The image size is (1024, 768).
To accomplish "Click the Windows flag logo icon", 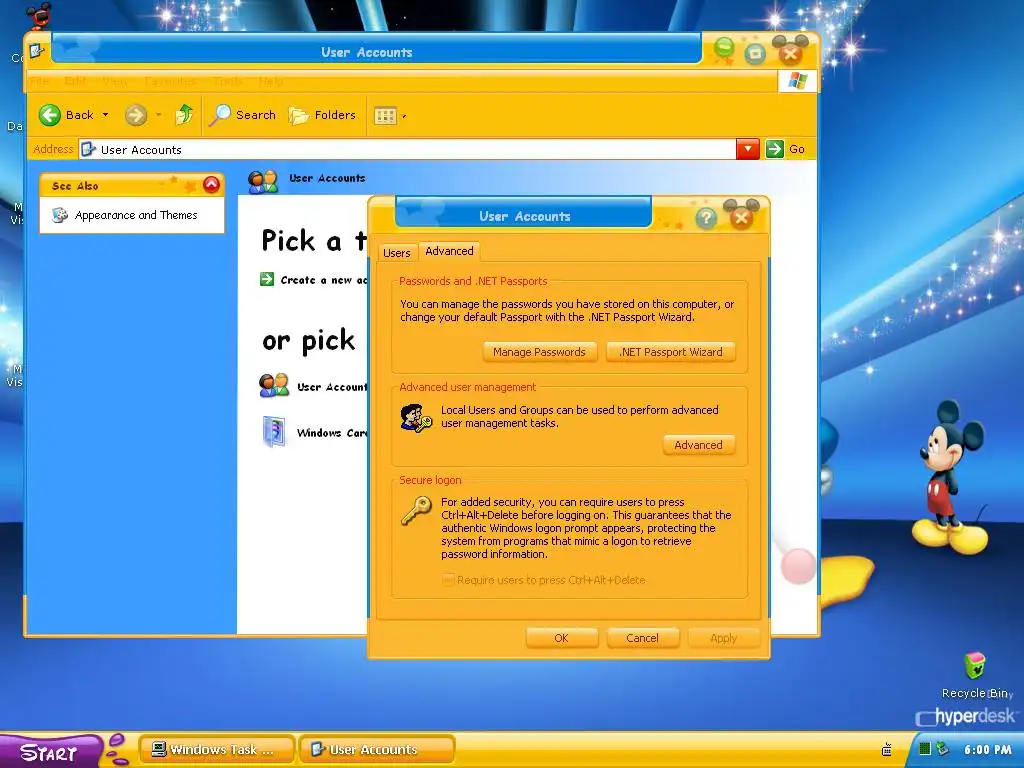I will 797,81.
